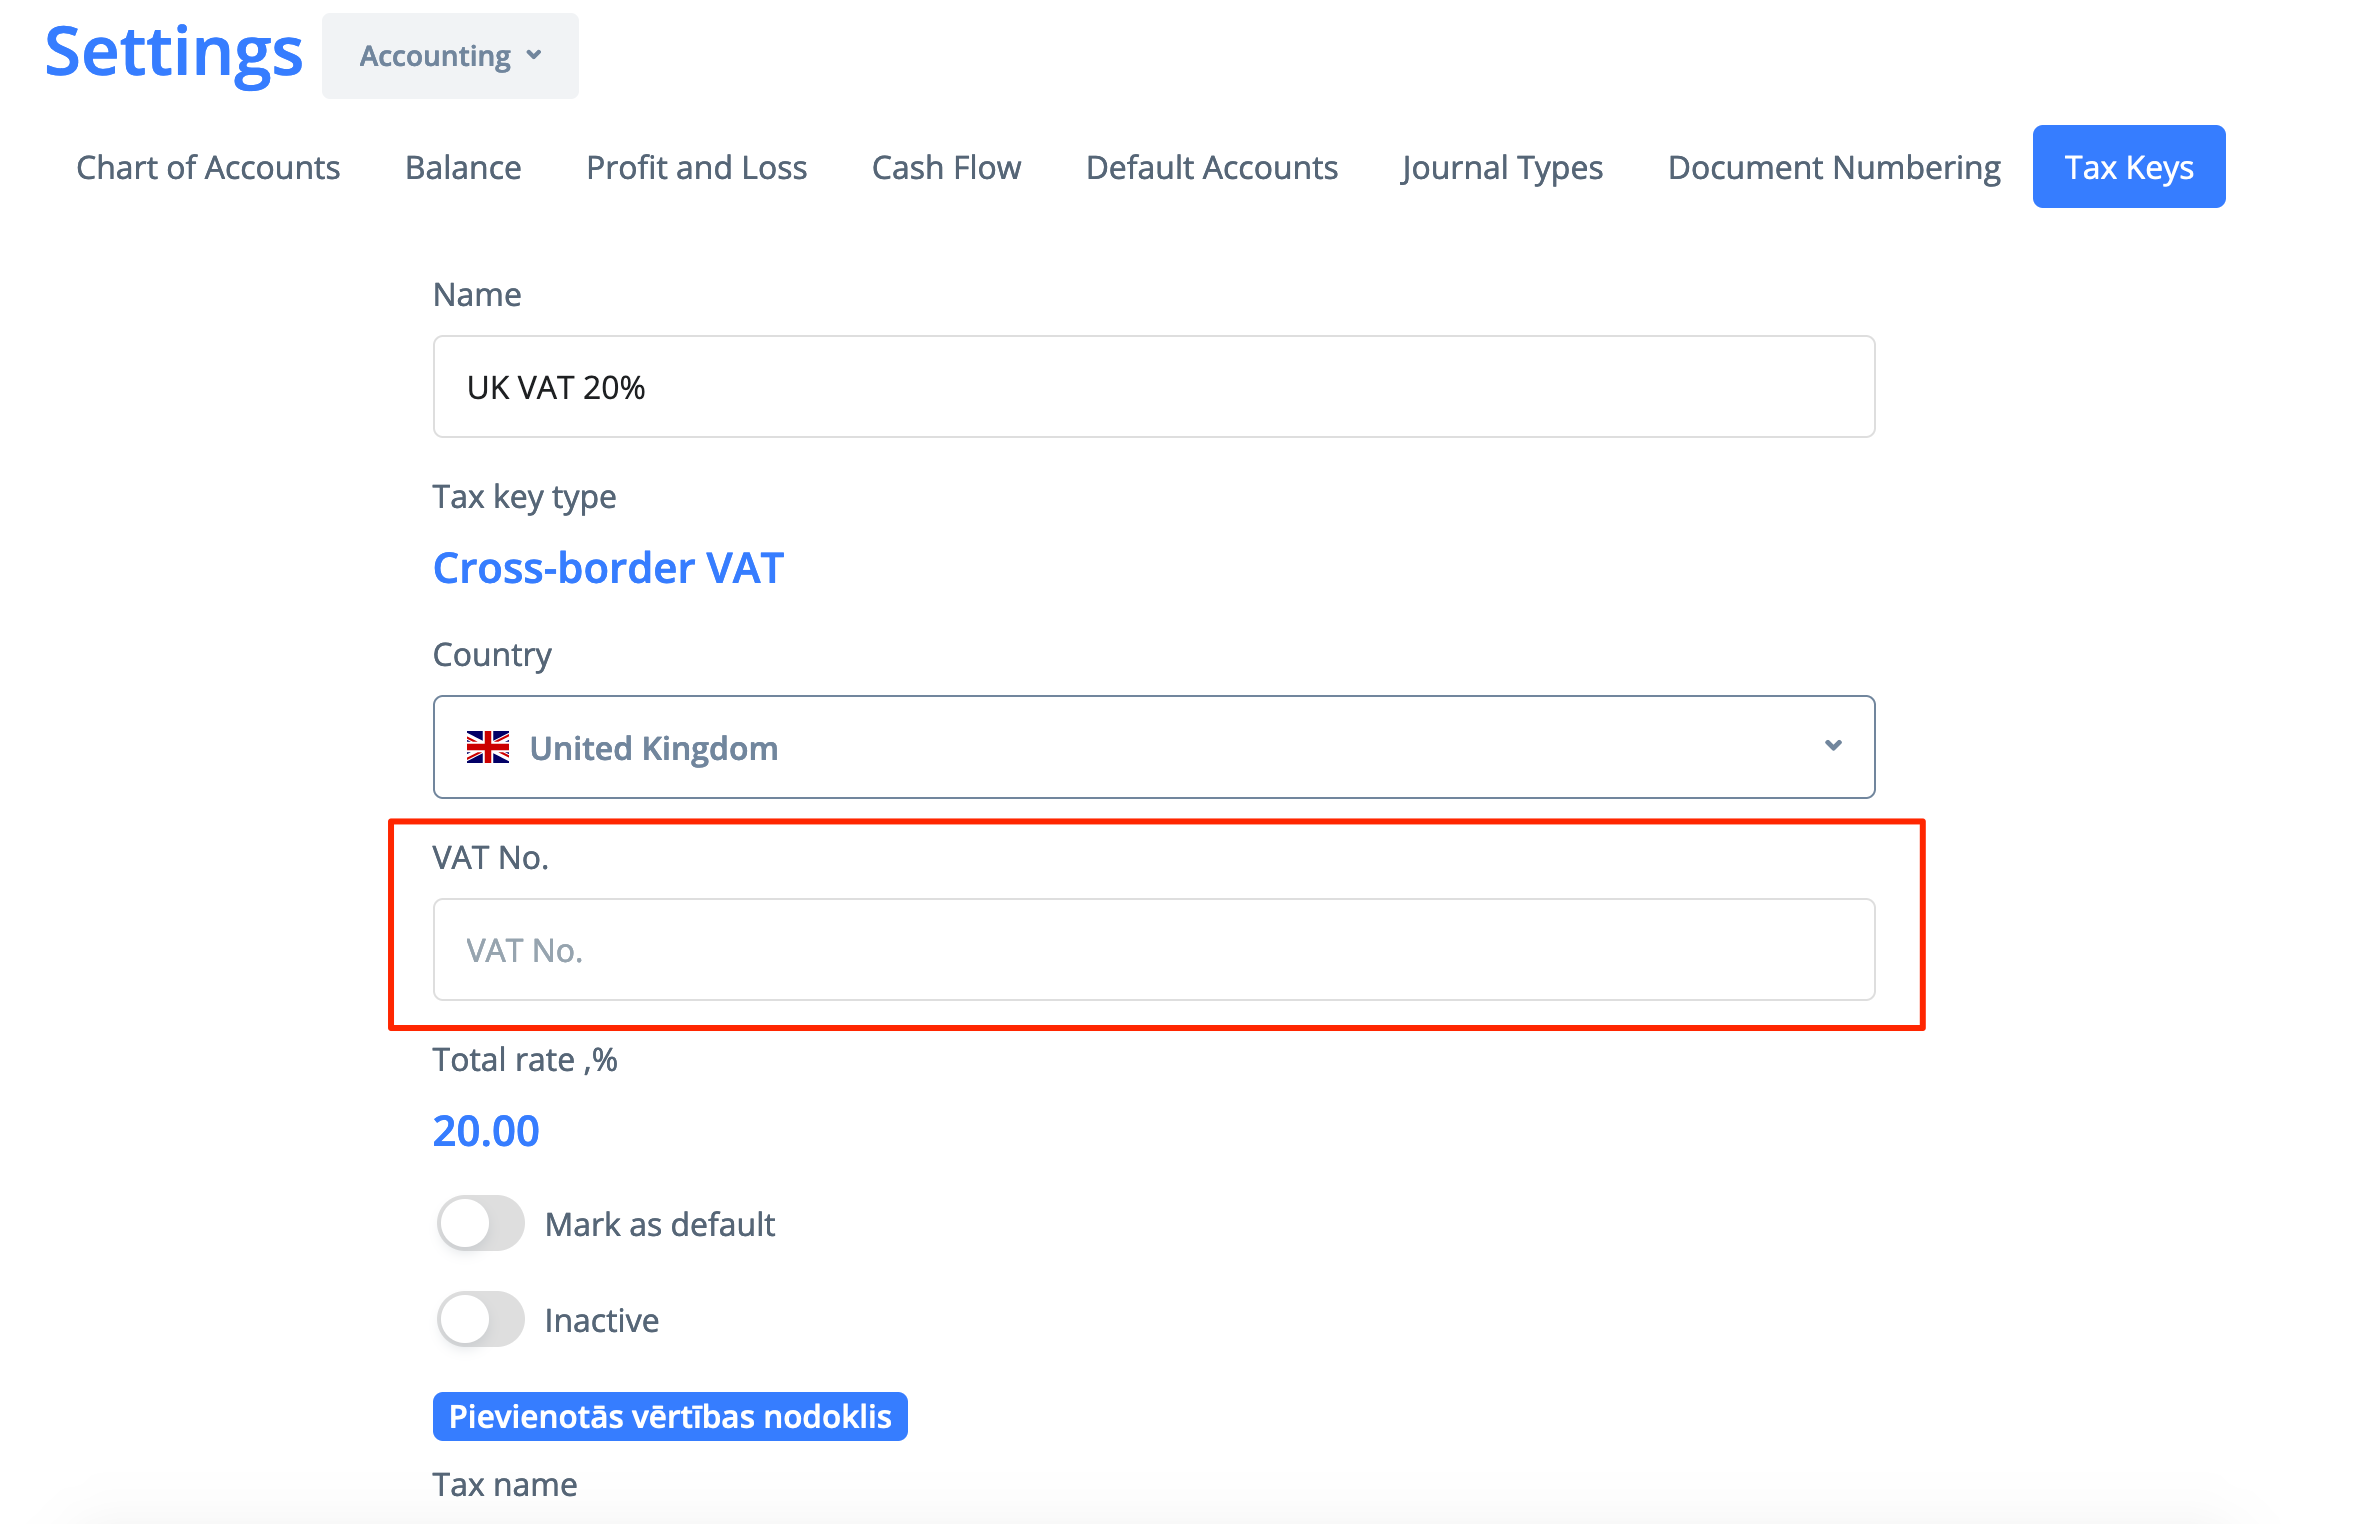This screenshot has height=1524, width=2354.
Task: Click the chevron beside Accounting
Action: [534, 55]
